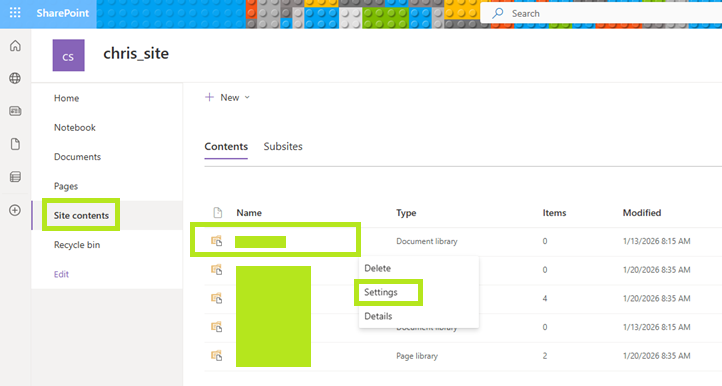Click library icon in the row with 4 items

point(216,298)
